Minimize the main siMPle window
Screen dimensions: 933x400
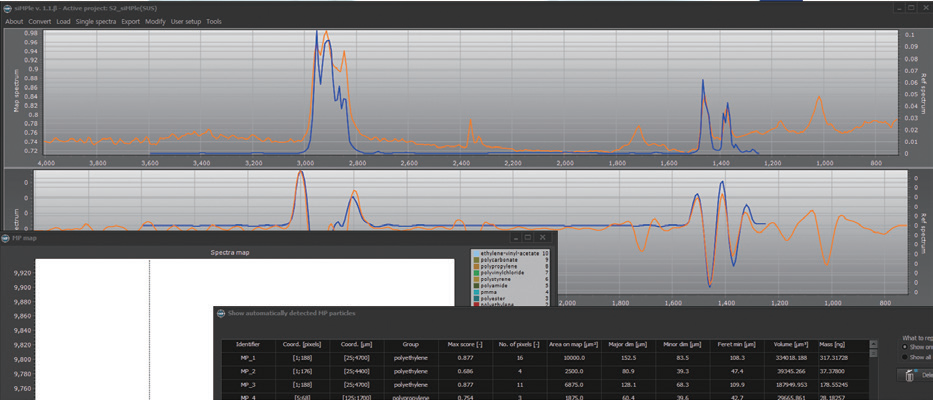[x=899, y=8]
